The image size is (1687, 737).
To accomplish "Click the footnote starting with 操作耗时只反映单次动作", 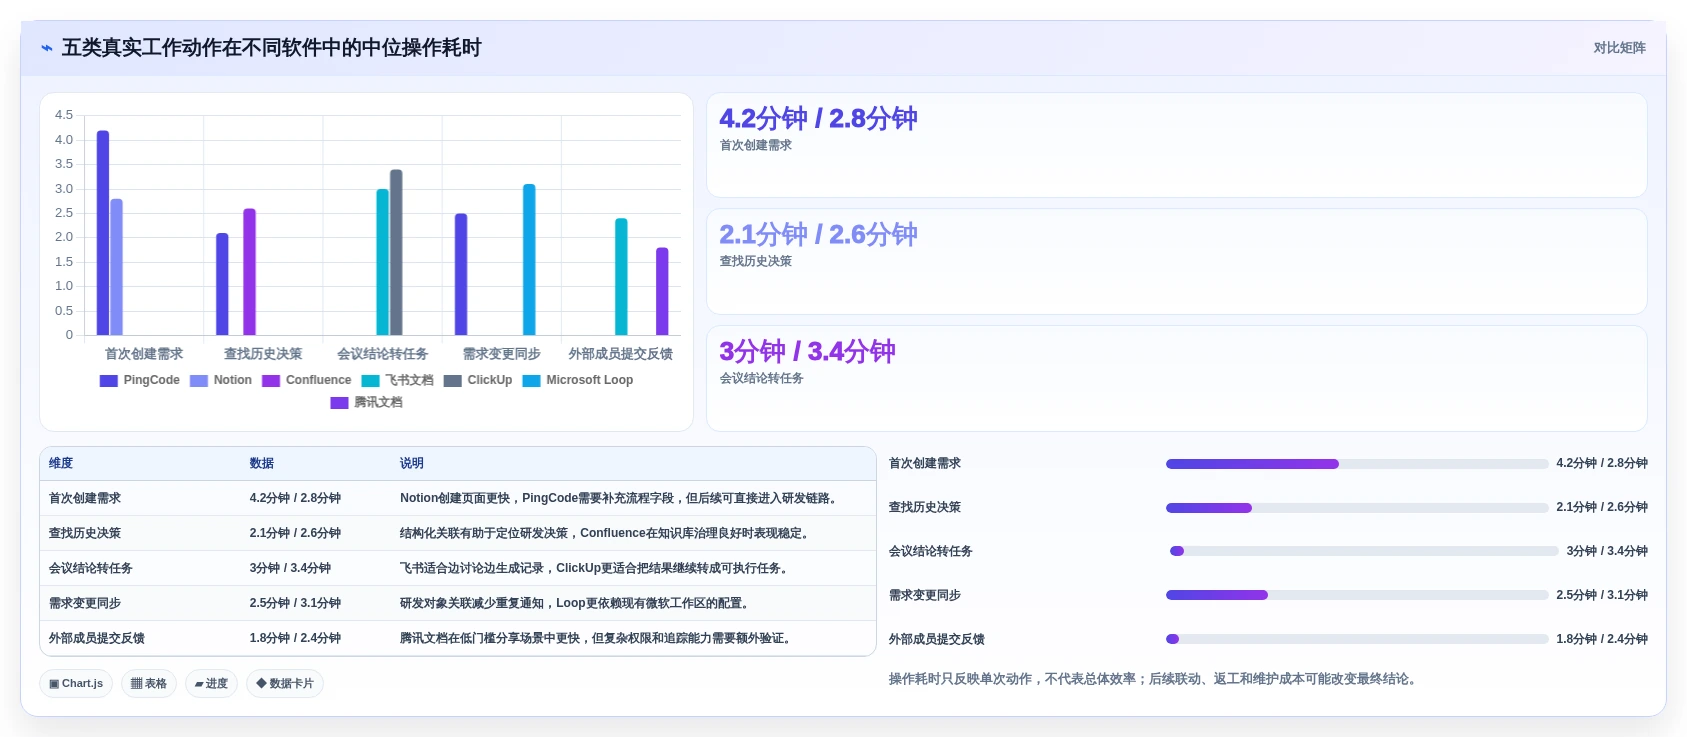I will (1155, 679).
